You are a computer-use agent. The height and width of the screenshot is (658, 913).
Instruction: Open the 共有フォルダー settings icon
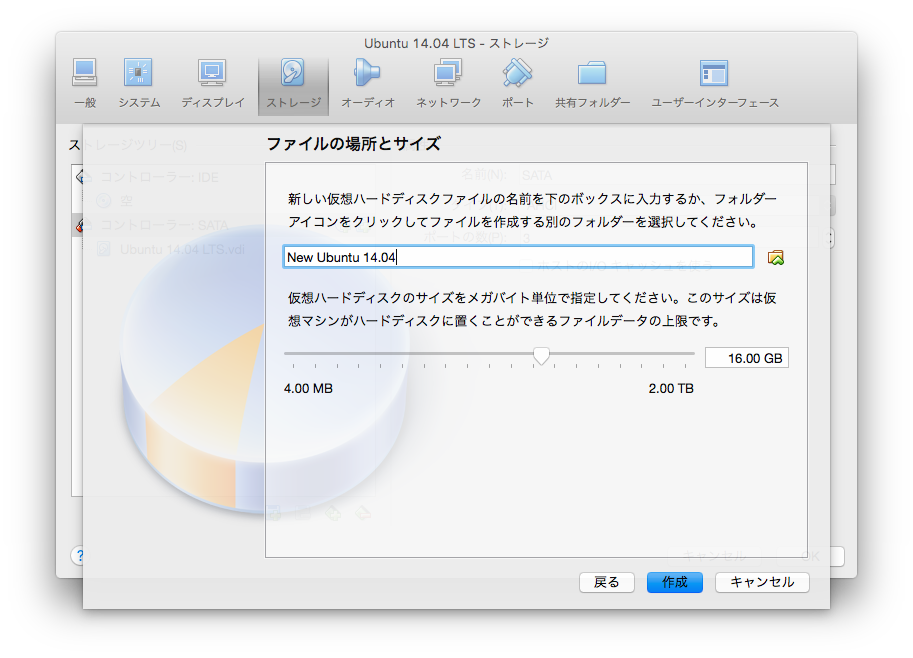pyautogui.click(x=592, y=84)
